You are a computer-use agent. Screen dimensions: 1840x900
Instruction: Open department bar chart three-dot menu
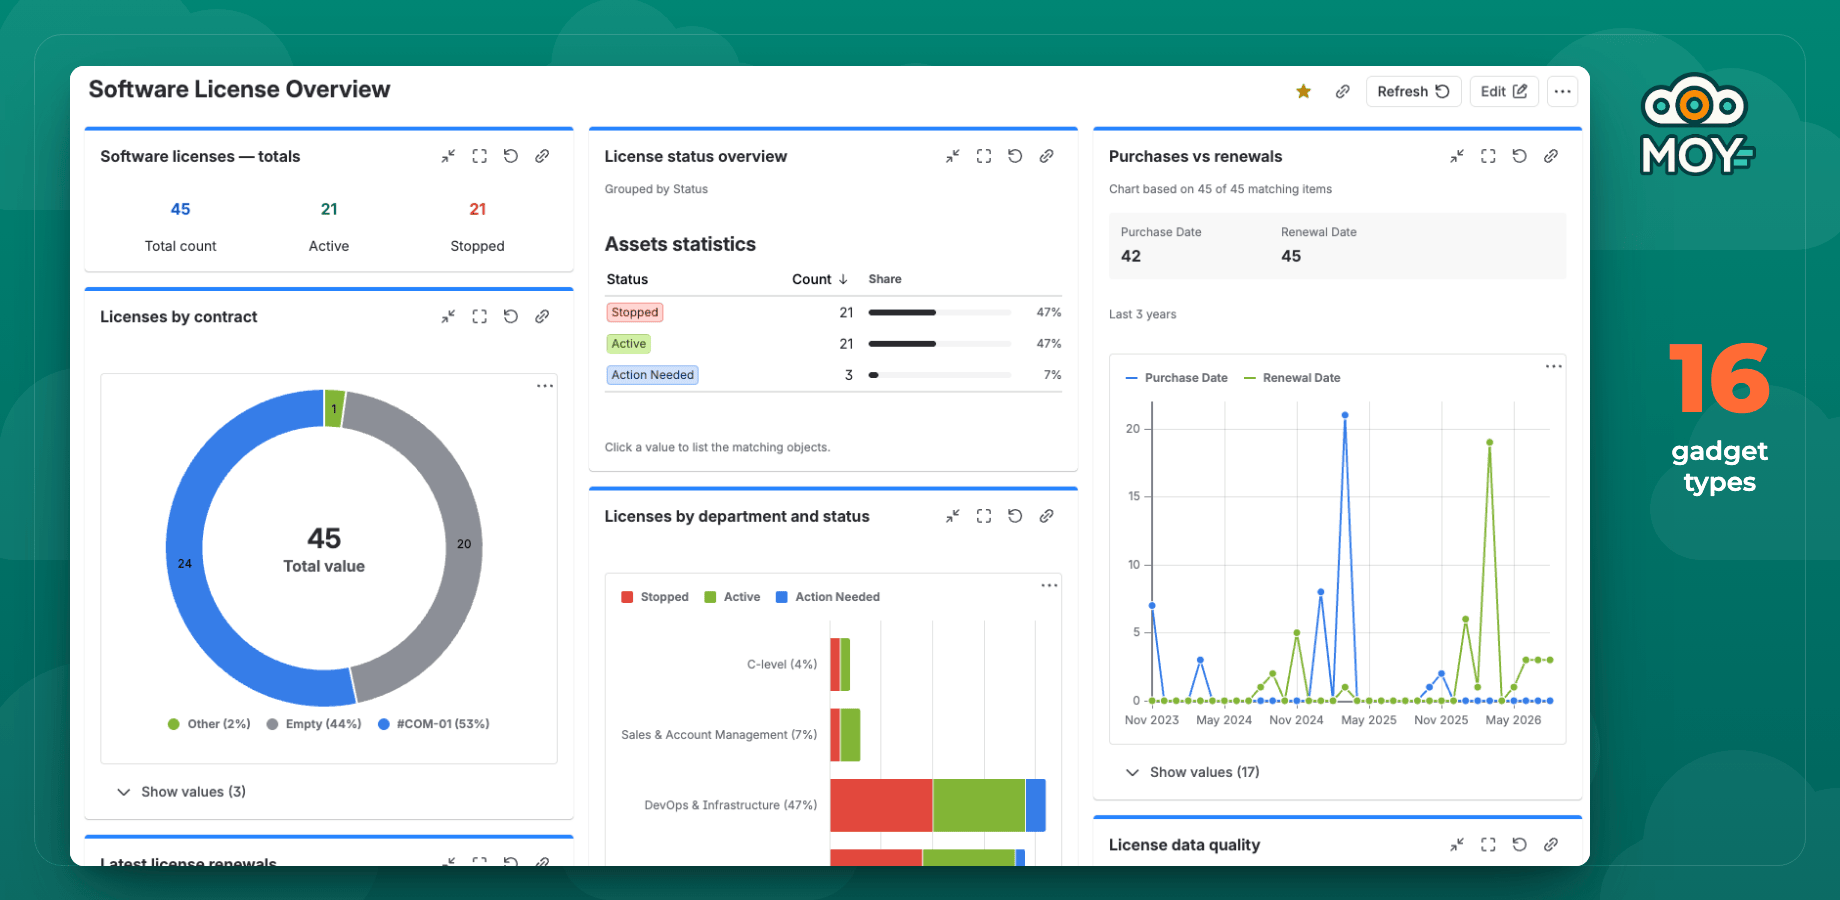(1049, 586)
